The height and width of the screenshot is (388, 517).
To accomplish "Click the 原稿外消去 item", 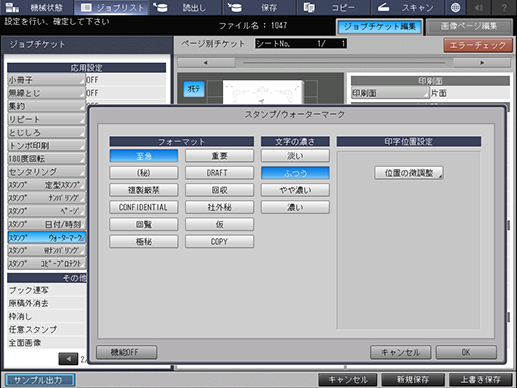I will point(47,303).
